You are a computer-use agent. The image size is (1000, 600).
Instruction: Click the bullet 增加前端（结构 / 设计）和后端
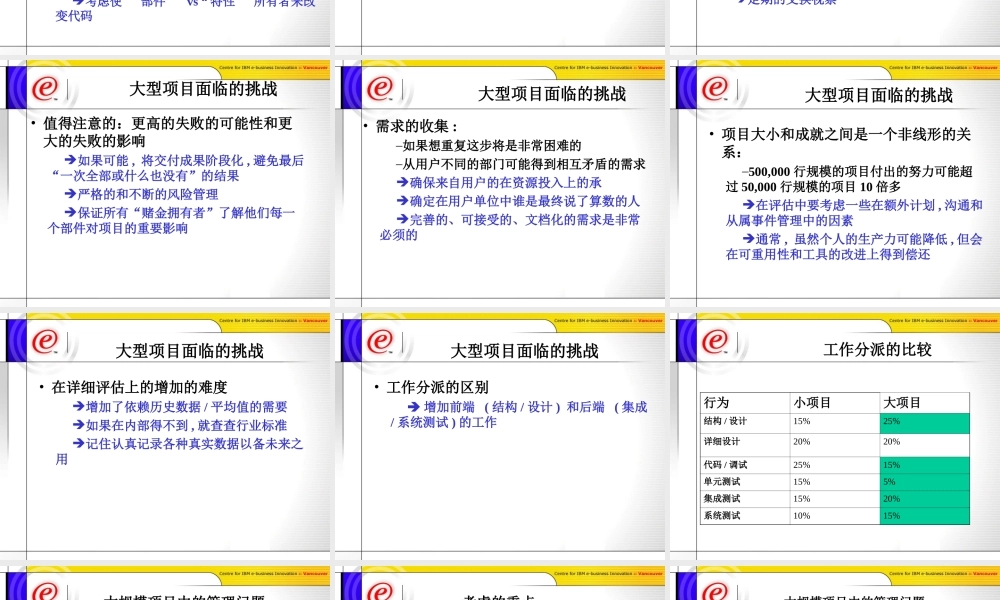click(x=519, y=414)
